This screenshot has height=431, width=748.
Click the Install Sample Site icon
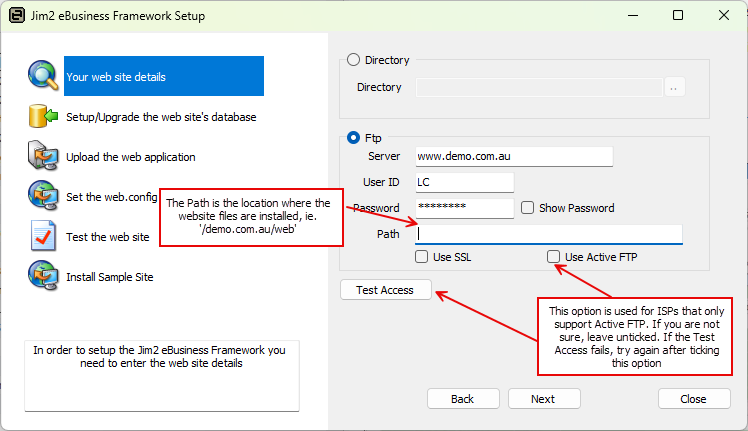(44, 275)
